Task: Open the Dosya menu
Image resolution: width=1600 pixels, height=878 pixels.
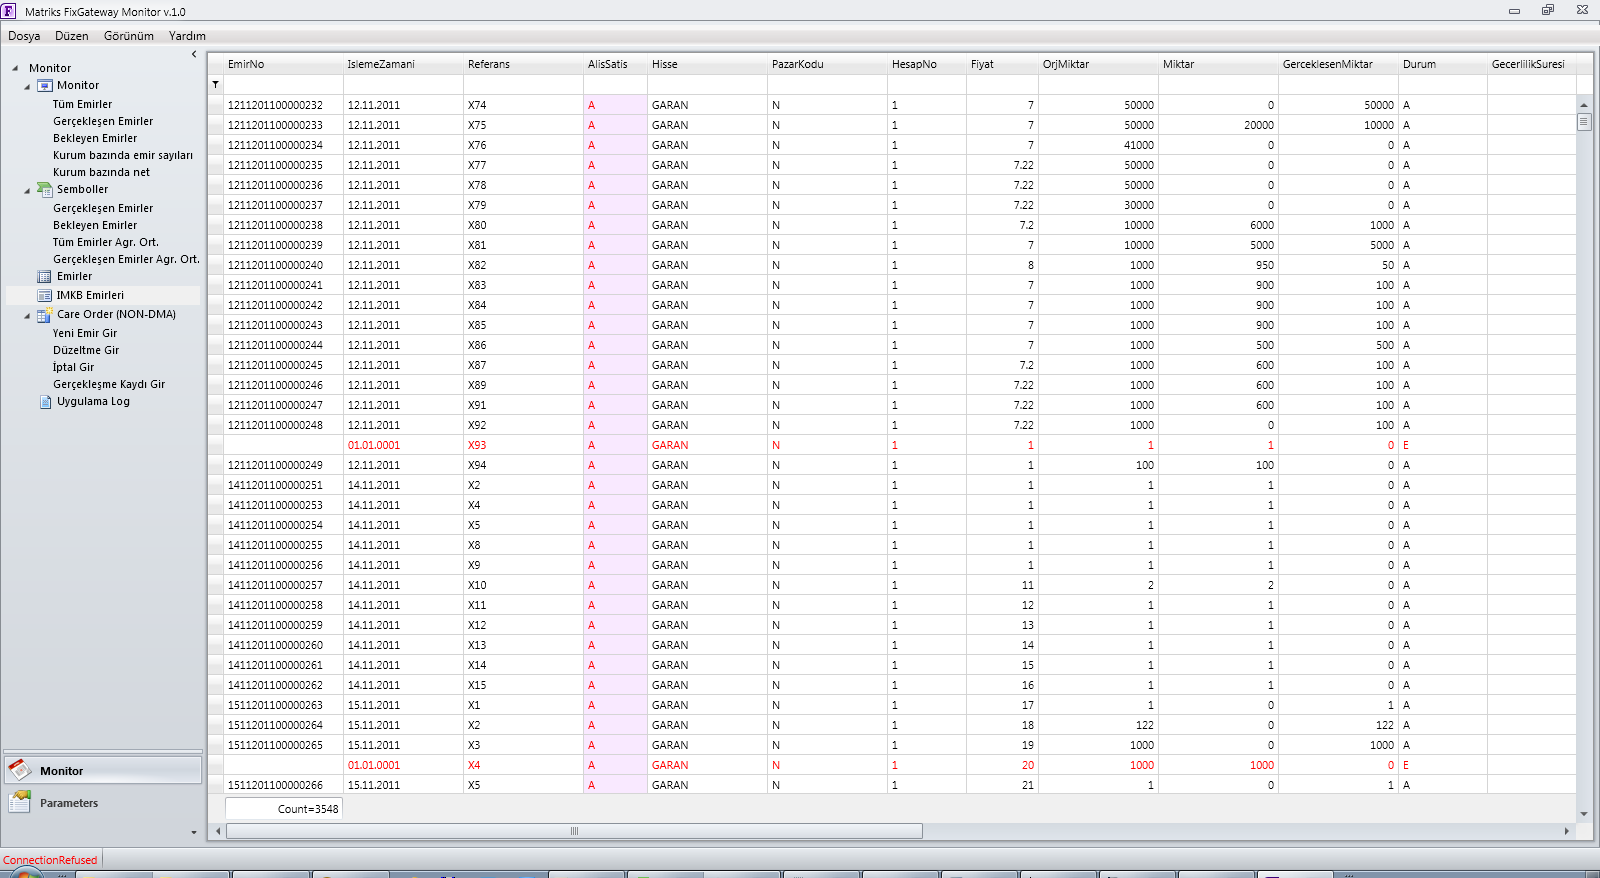Action: (24, 36)
